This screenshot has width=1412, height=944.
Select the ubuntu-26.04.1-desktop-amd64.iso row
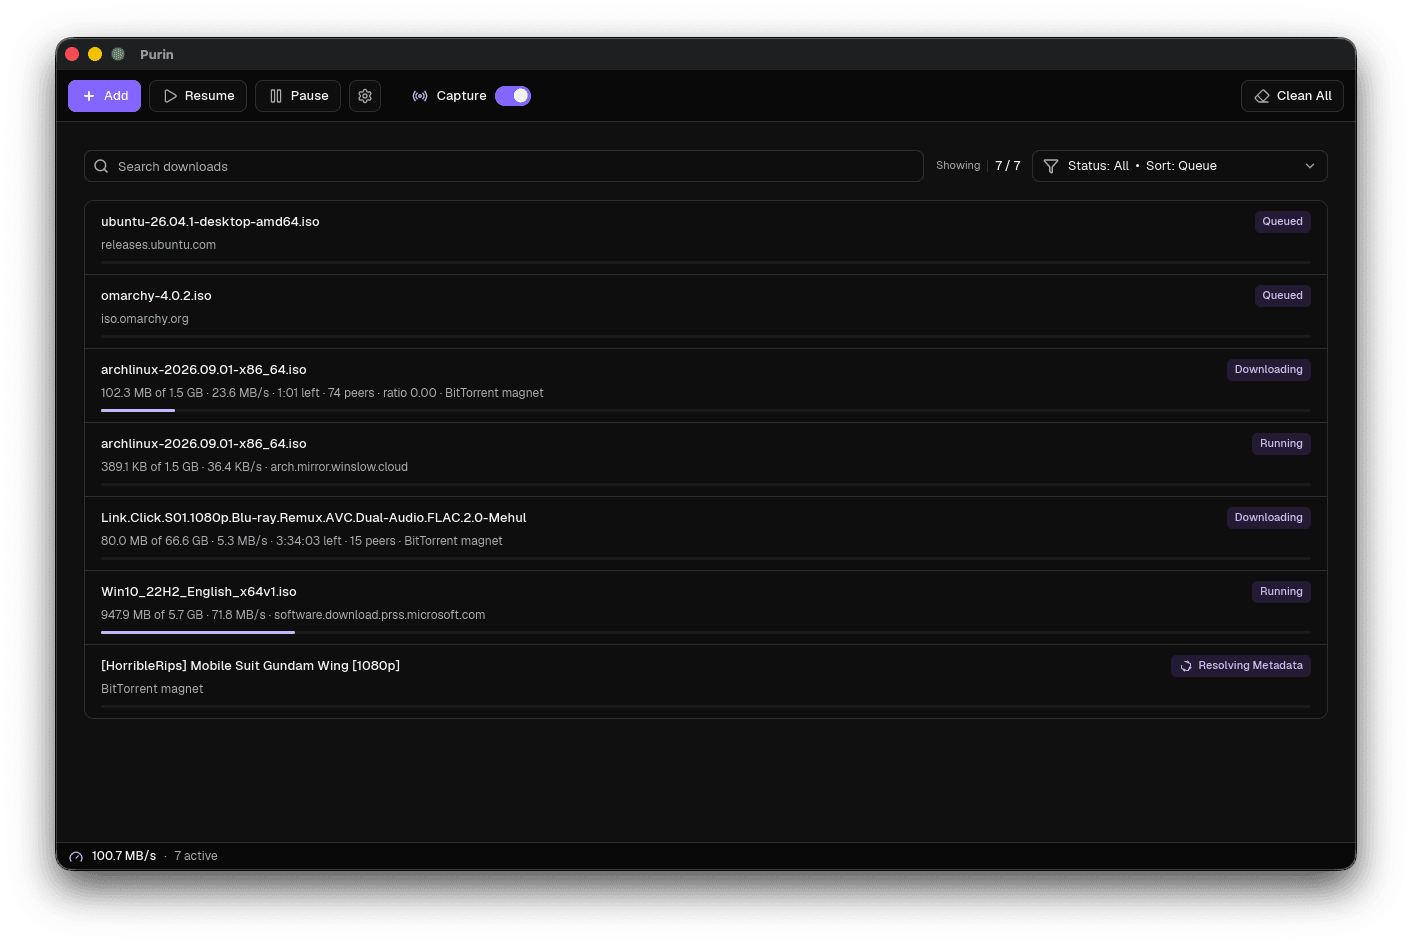tap(706, 238)
